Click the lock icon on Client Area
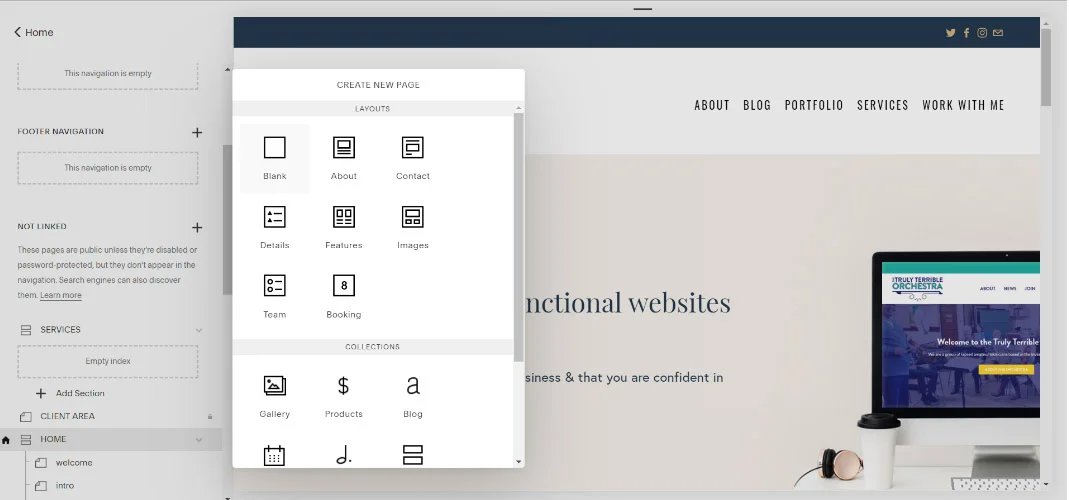The height and width of the screenshot is (500, 1069). point(210,416)
